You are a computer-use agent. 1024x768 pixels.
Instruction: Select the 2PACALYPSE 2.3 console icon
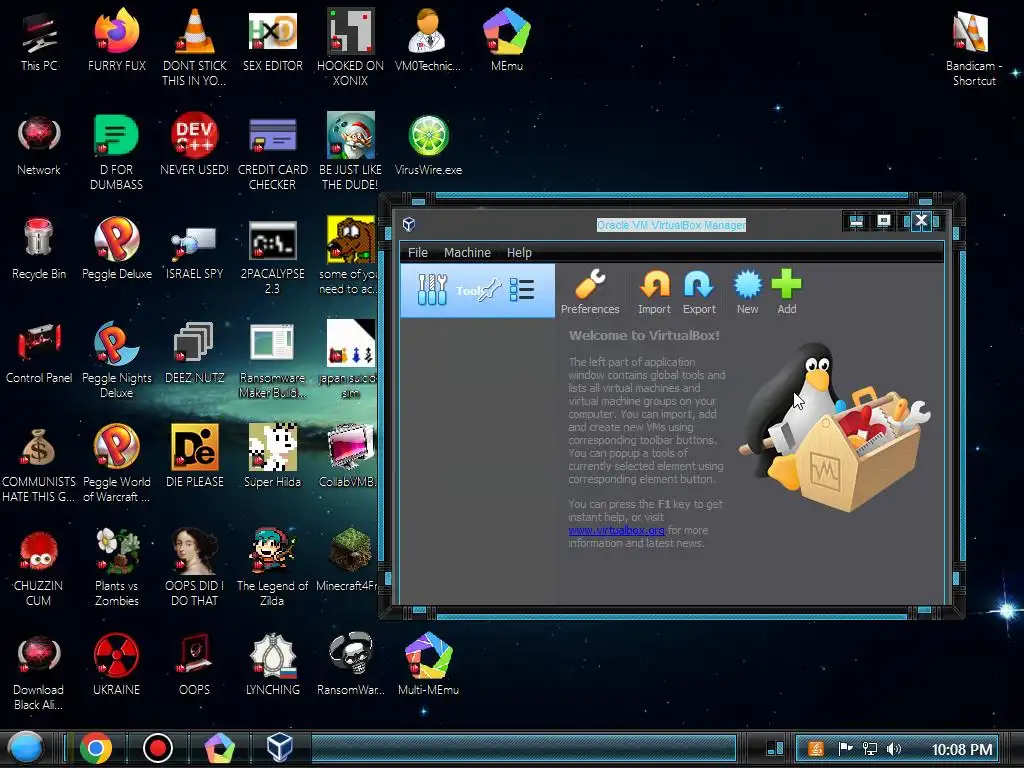click(x=272, y=257)
